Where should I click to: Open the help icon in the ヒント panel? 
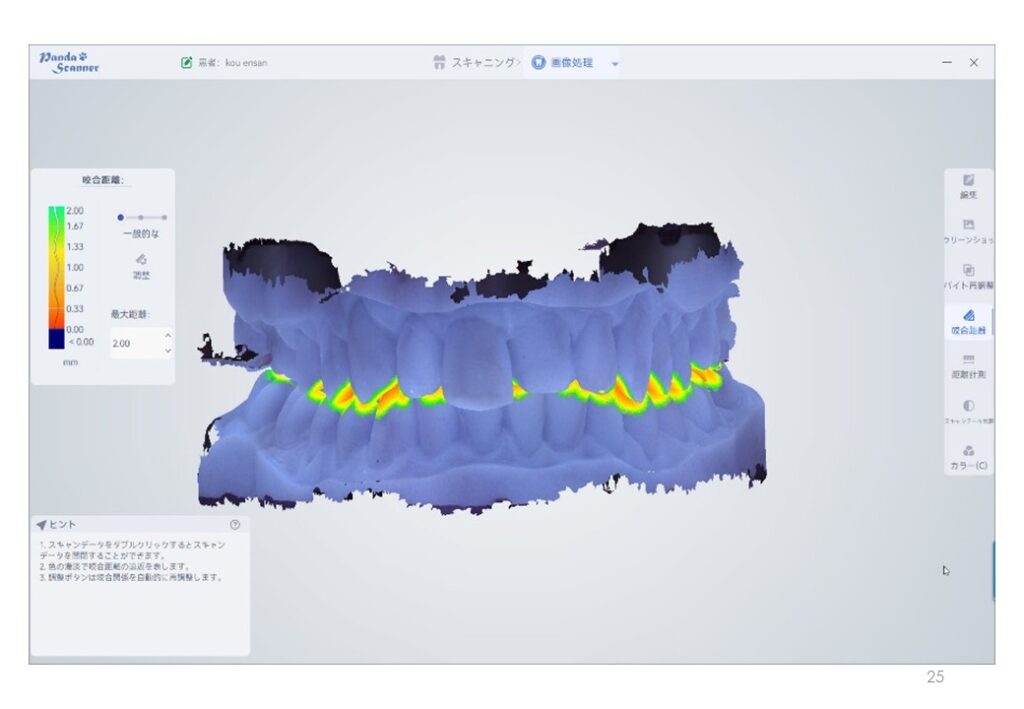(x=235, y=524)
